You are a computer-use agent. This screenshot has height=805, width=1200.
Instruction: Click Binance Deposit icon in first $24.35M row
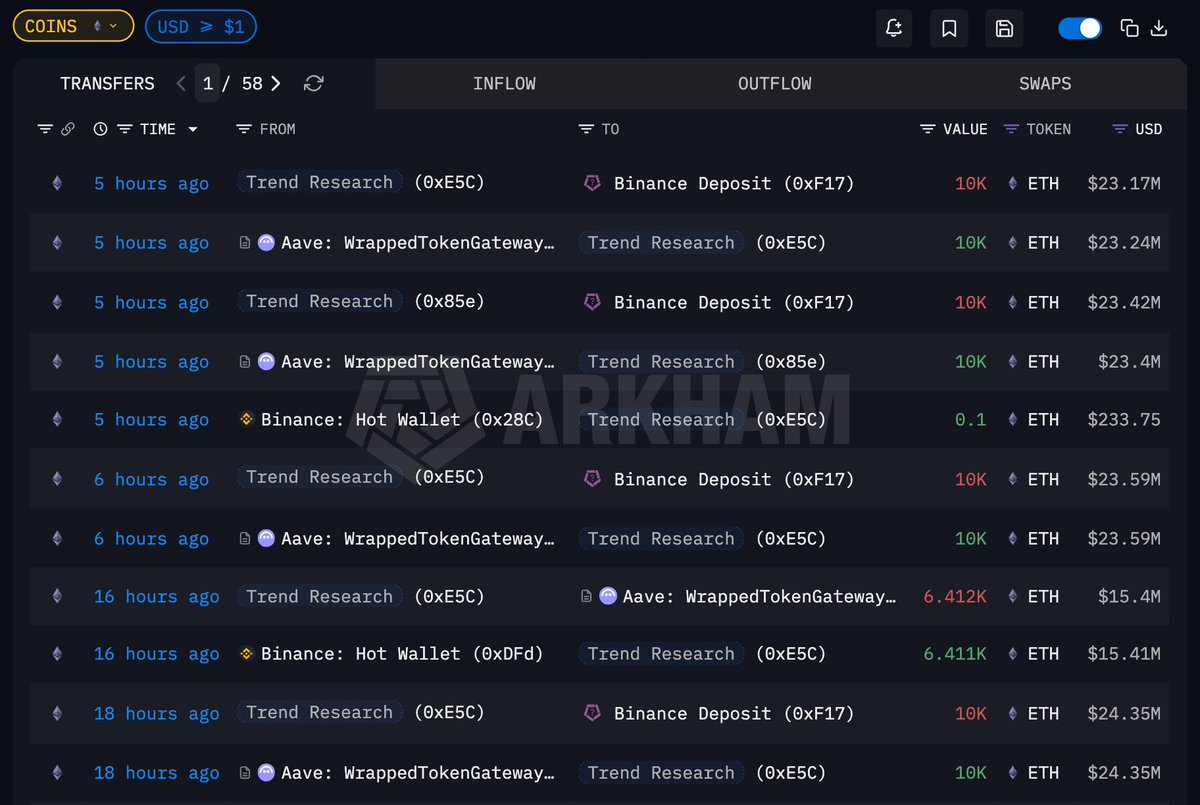tap(592, 713)
